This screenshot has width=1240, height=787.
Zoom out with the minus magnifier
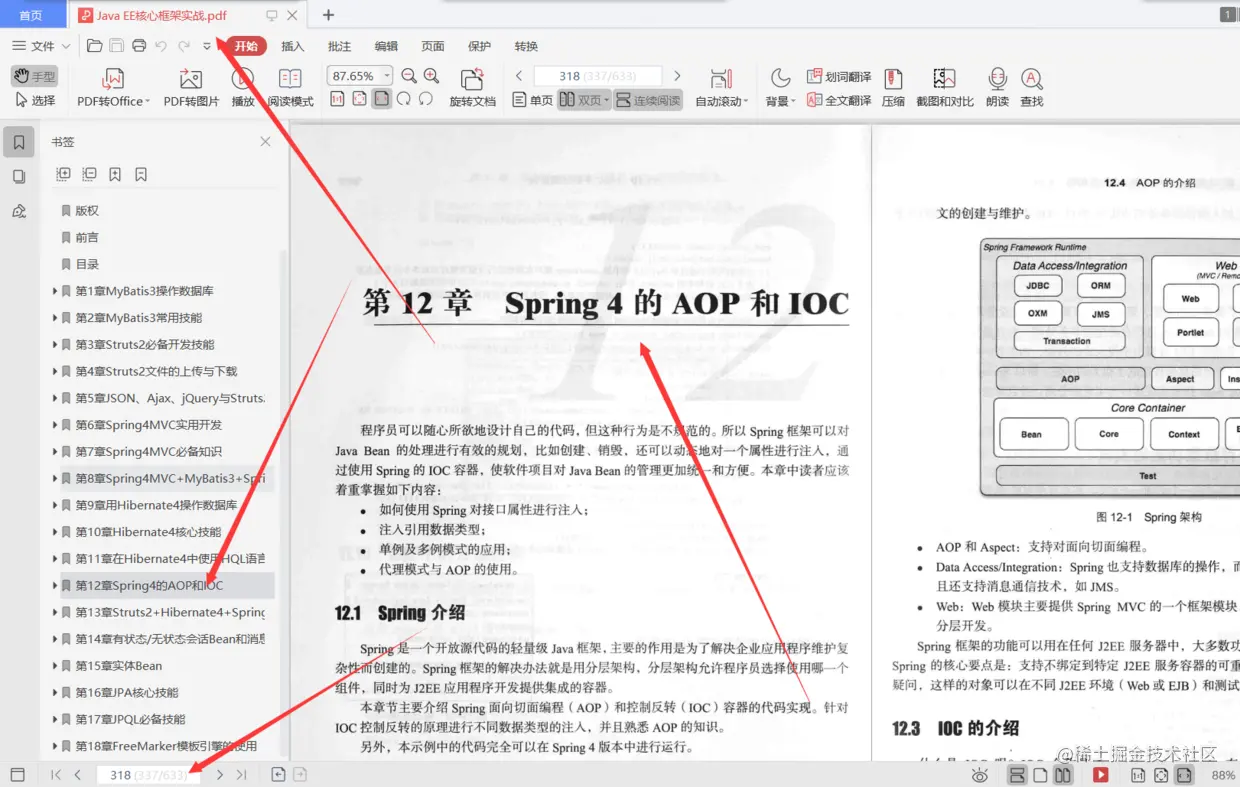click(409, 76)
